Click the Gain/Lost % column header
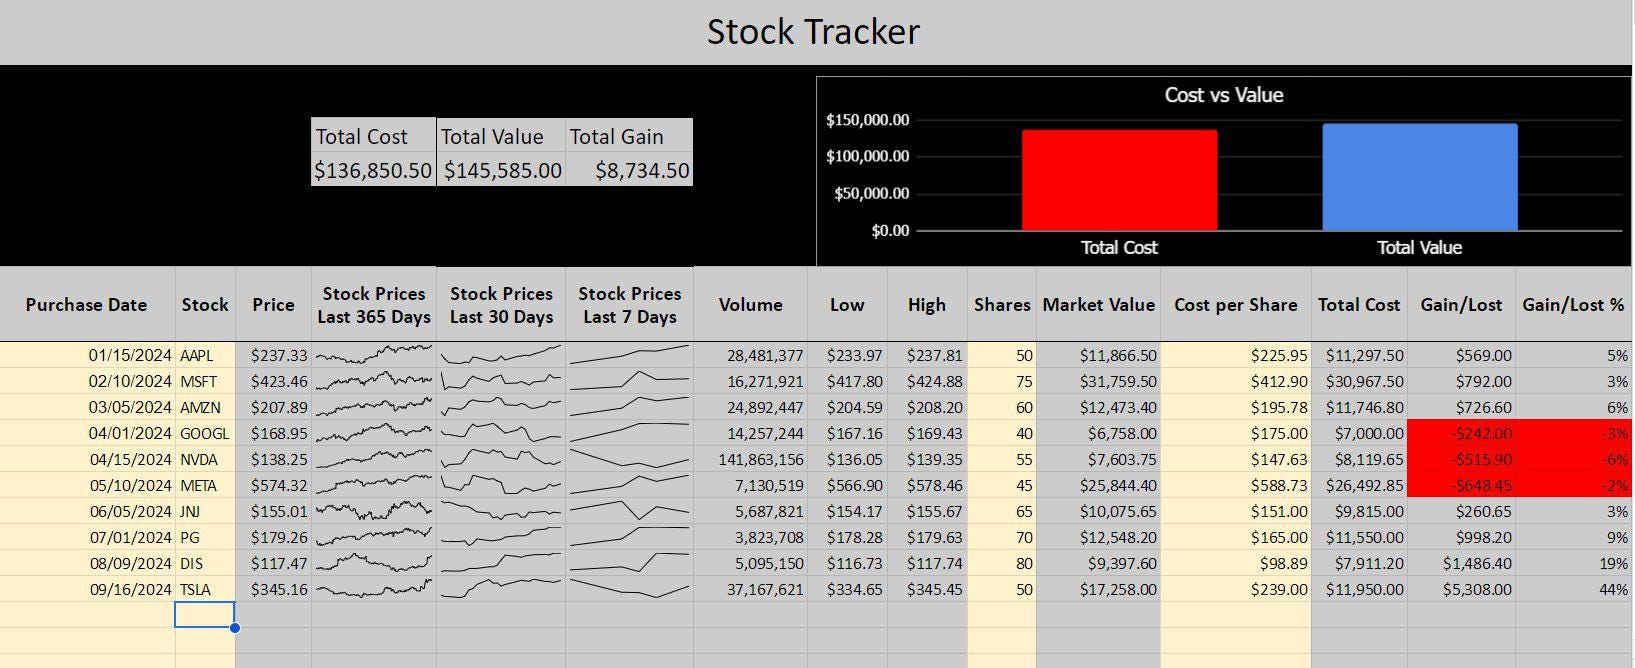 (x=1573, y=305)
